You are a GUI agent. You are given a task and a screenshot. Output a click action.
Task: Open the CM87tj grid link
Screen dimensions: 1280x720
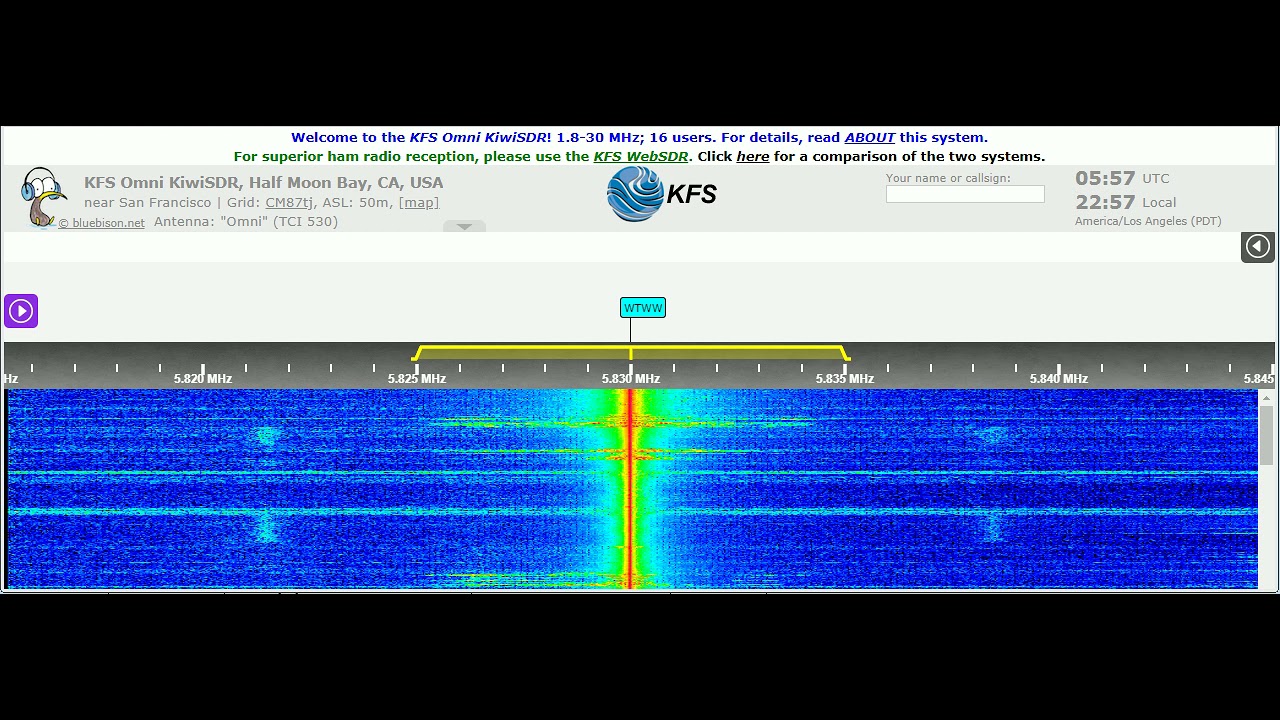coord(289,203)
